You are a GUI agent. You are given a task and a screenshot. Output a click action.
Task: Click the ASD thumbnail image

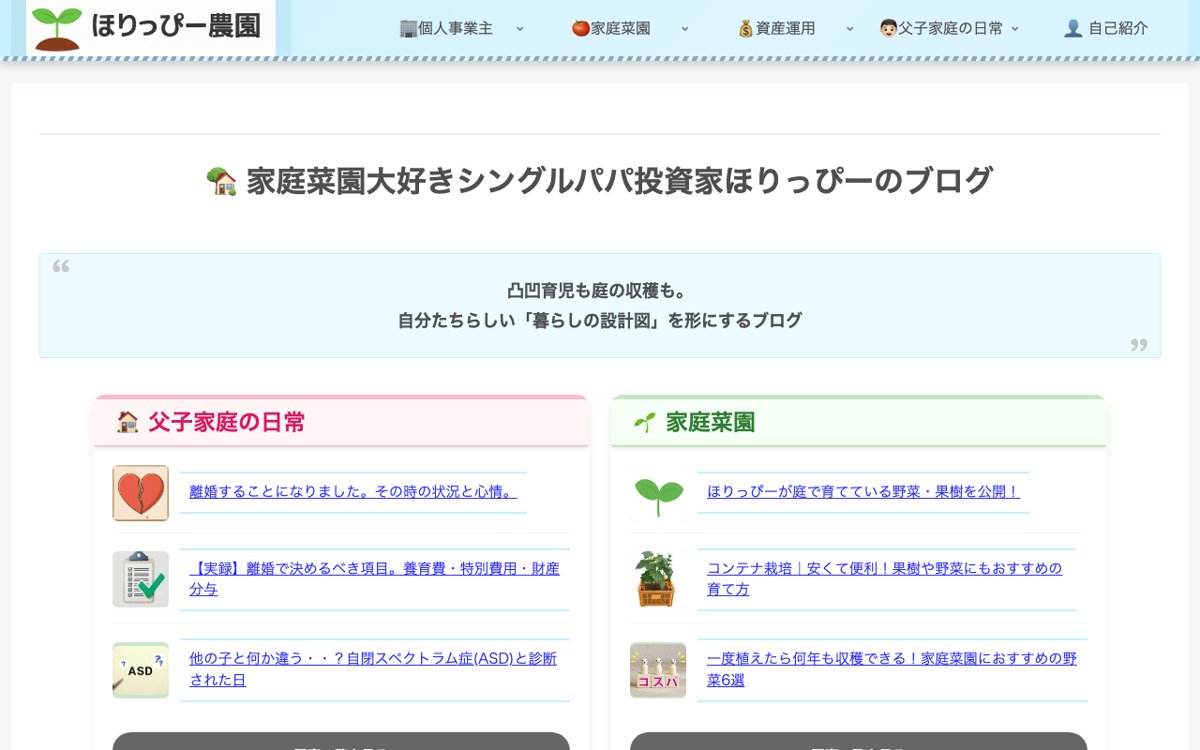pos(140,670)
